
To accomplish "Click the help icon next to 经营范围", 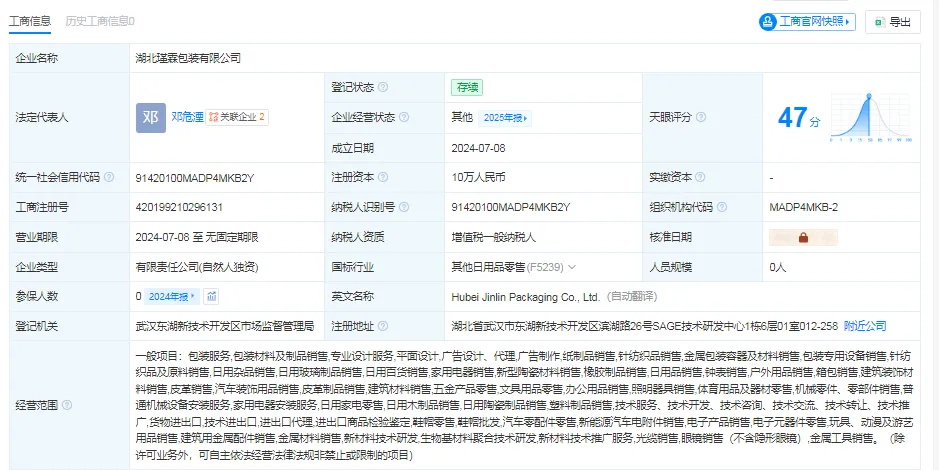I will click(67, 405).
